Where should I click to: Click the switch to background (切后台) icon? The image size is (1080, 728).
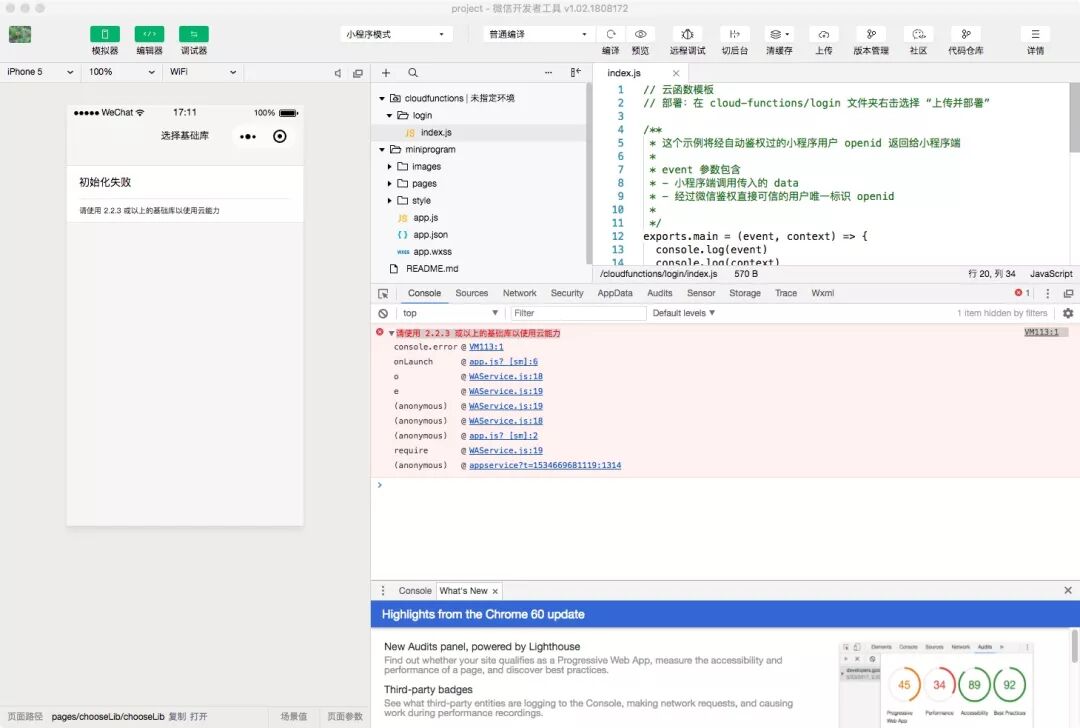coord(735,34)
